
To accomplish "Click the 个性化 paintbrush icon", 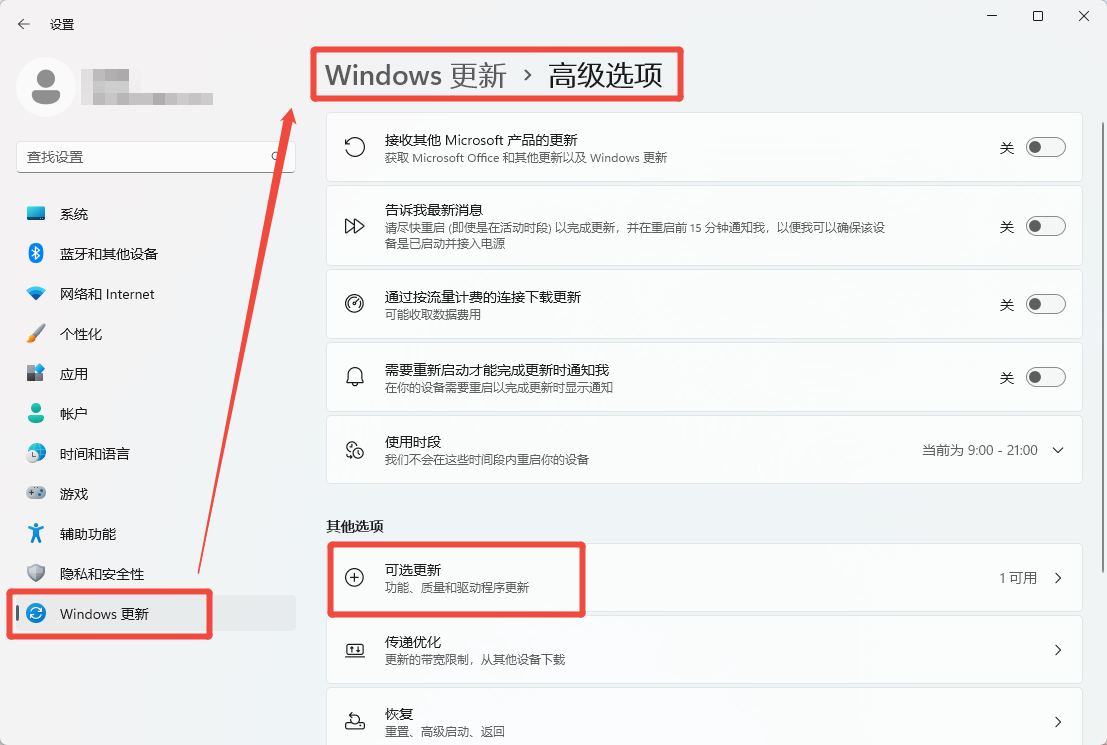I will (x=36, y=333).
